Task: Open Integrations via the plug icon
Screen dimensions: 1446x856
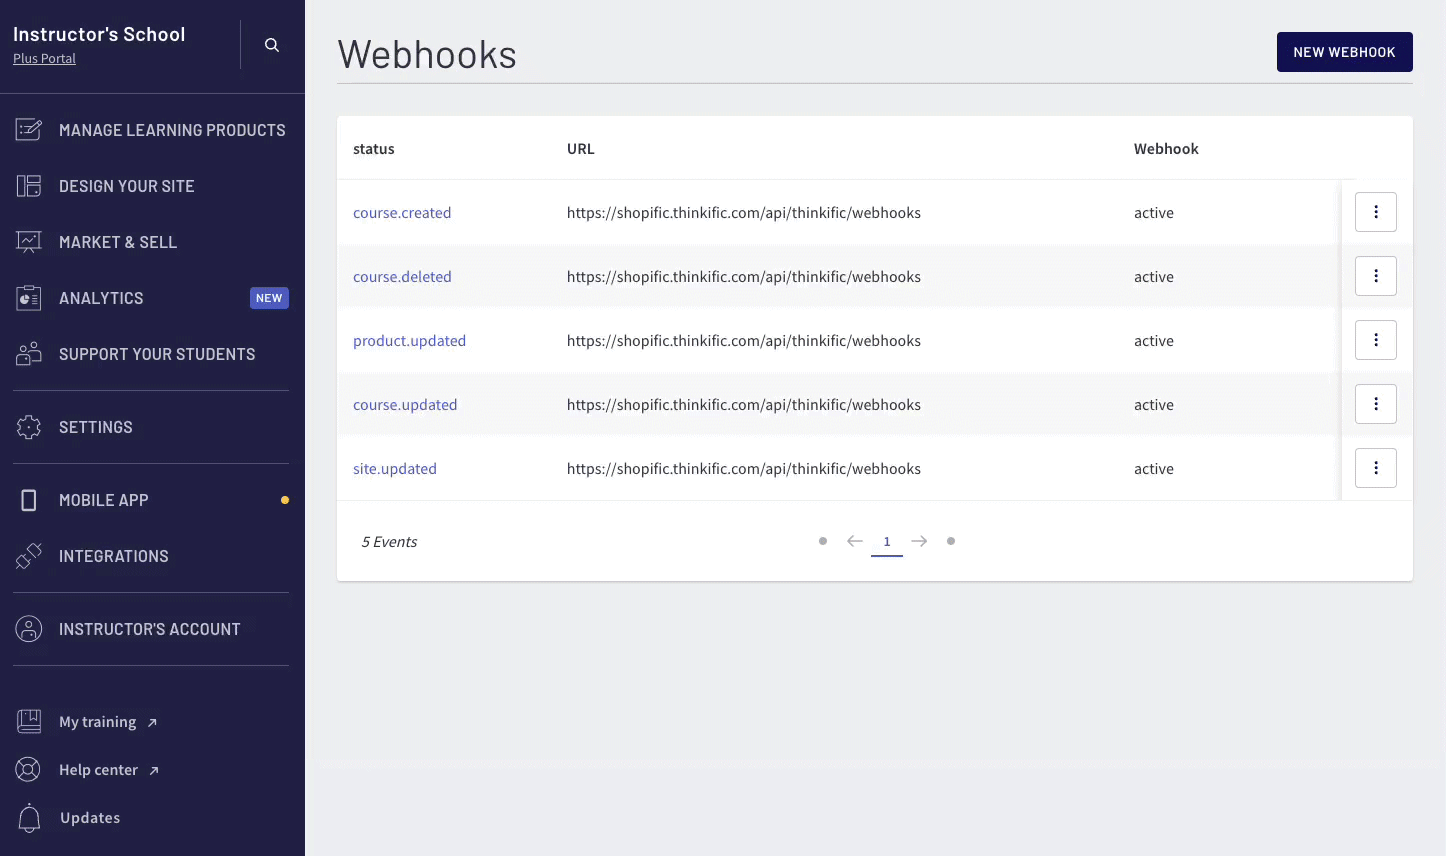Action: click(x=29, y=555)
